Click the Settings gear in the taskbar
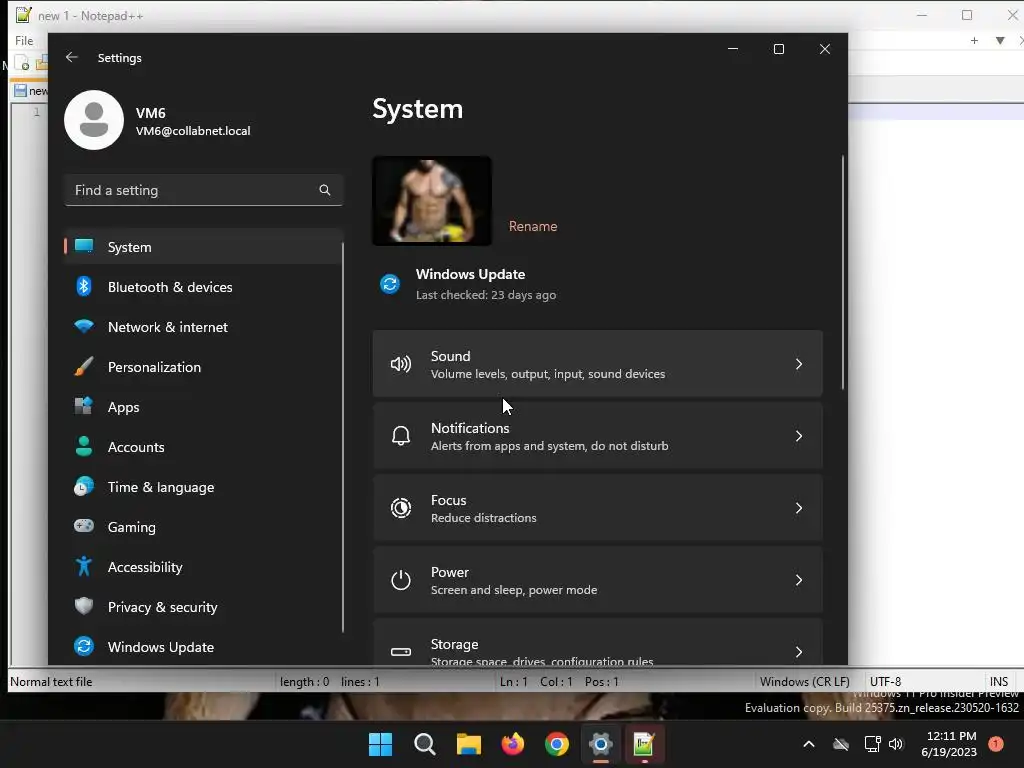Viewport: 1024px width, 768px height. pos(601,744)
